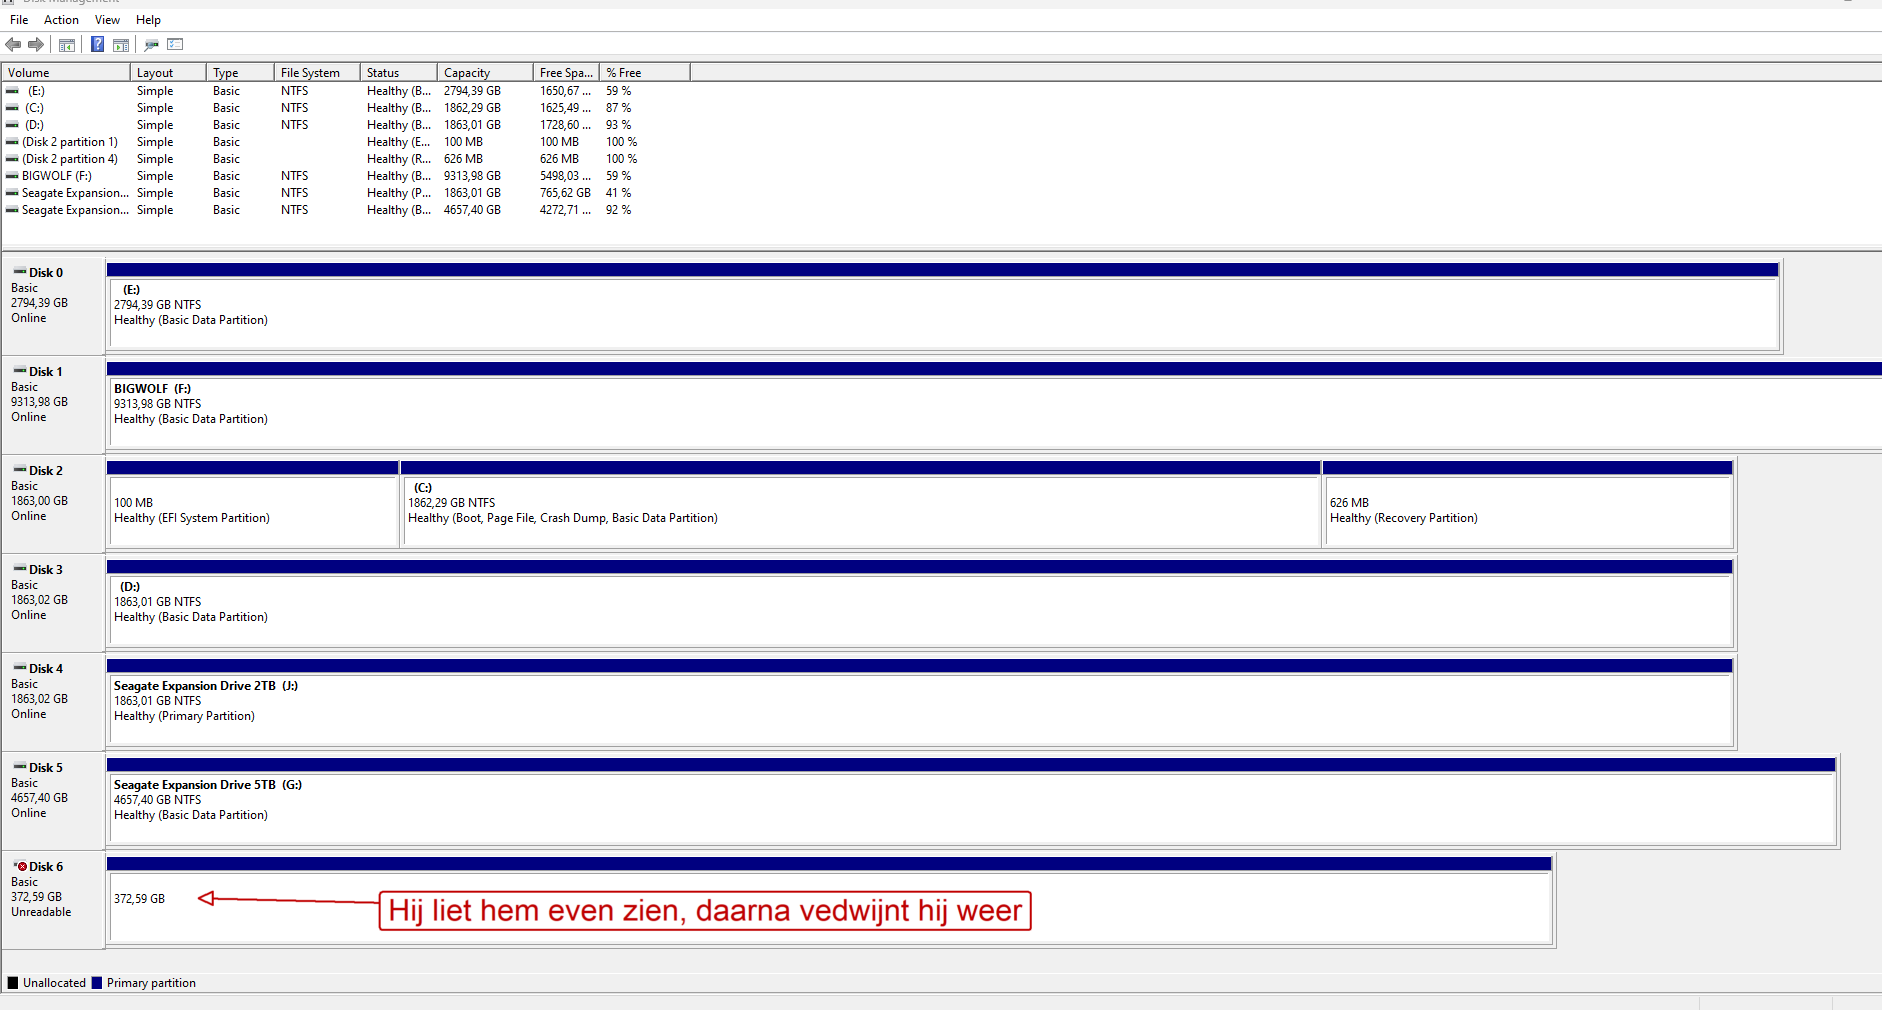Screen dimensions: 1882x1010
Task: Toggle the Show/Hide Console Tree icon
Action: [67, 44]
